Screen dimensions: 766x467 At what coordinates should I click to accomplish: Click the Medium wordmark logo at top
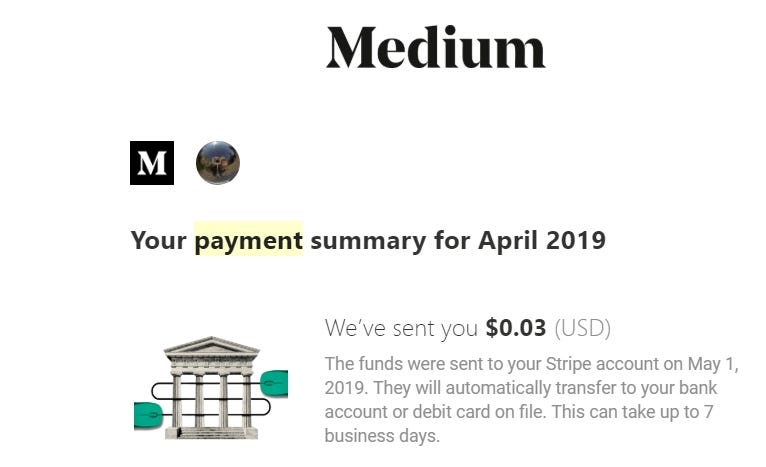[x=435, y=48]
